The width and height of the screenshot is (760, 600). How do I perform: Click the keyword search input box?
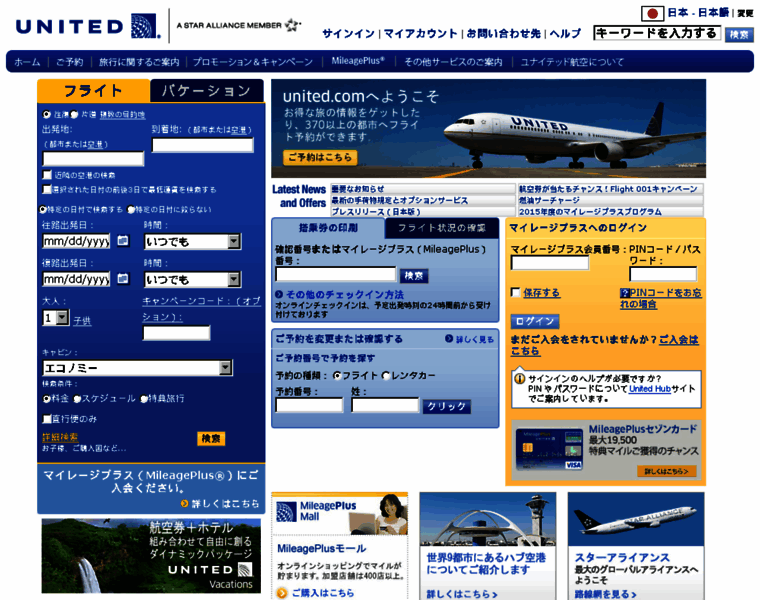click(x=657, y=33)
